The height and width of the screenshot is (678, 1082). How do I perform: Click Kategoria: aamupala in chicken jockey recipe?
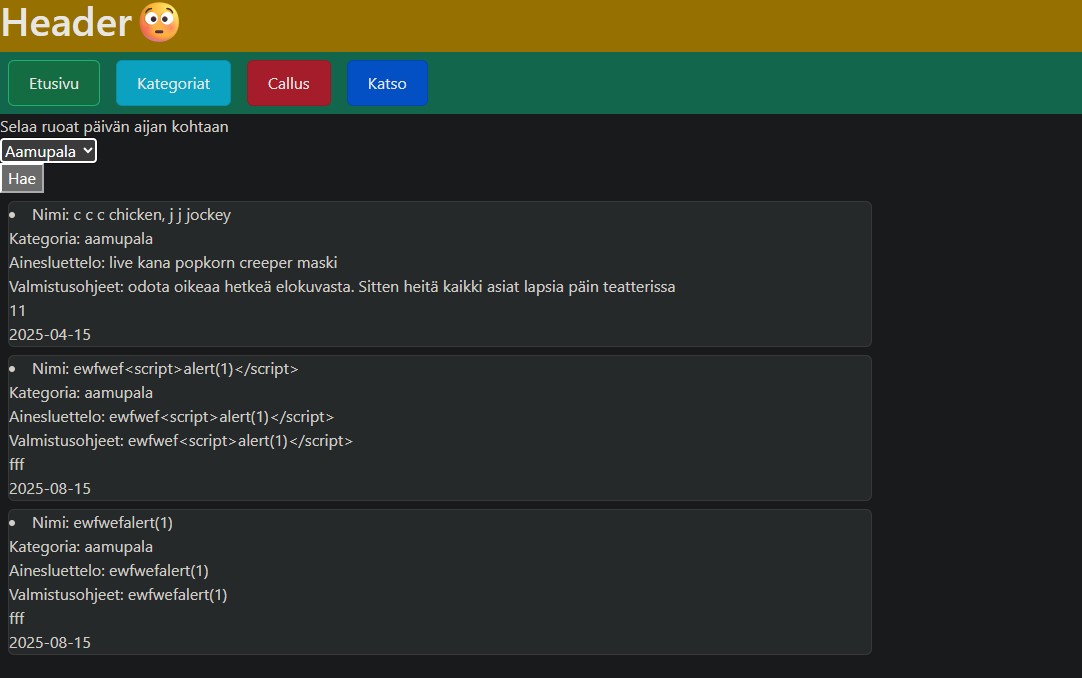81,239
